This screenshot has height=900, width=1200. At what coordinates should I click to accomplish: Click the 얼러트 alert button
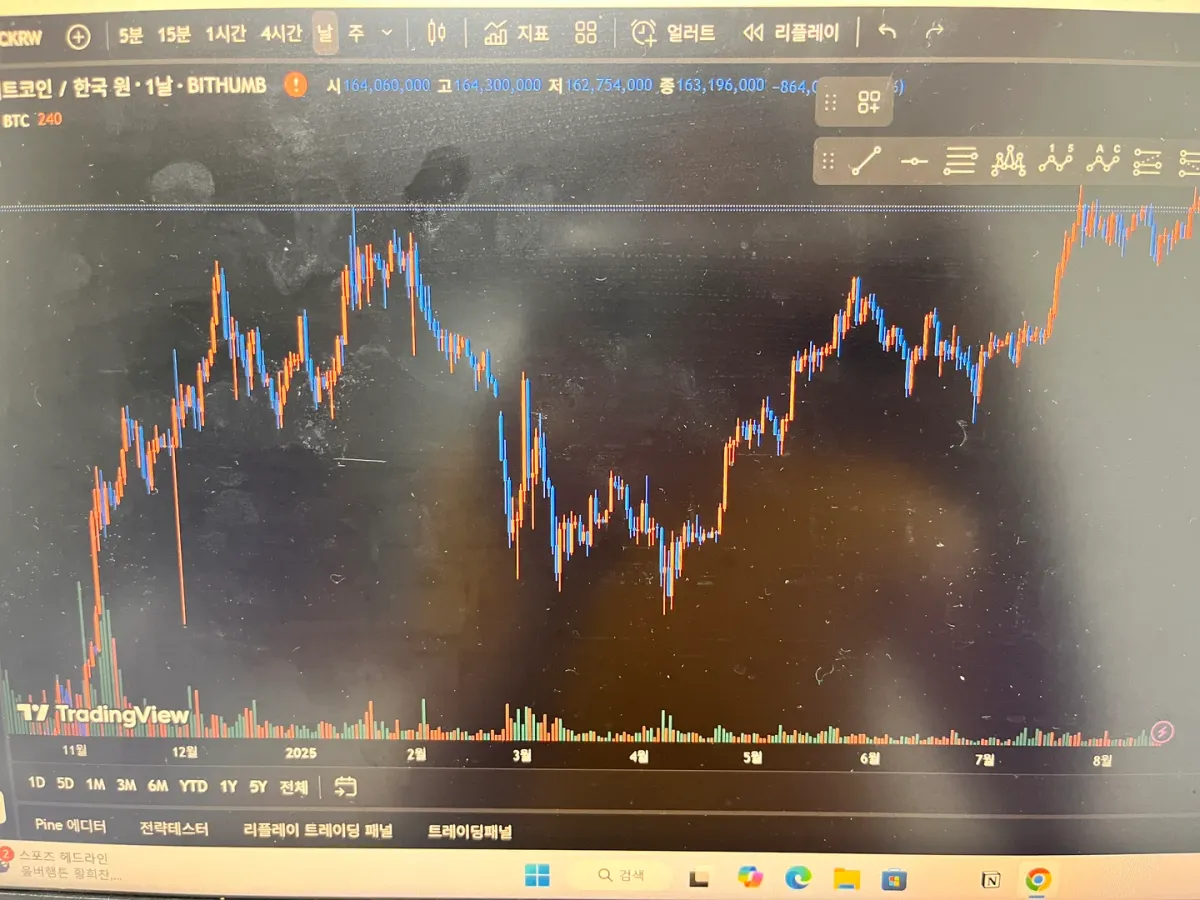point(674,33)
